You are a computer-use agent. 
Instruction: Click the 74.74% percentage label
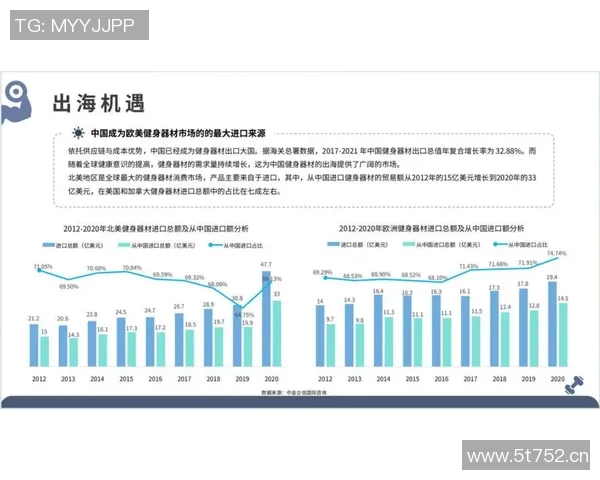557,253
